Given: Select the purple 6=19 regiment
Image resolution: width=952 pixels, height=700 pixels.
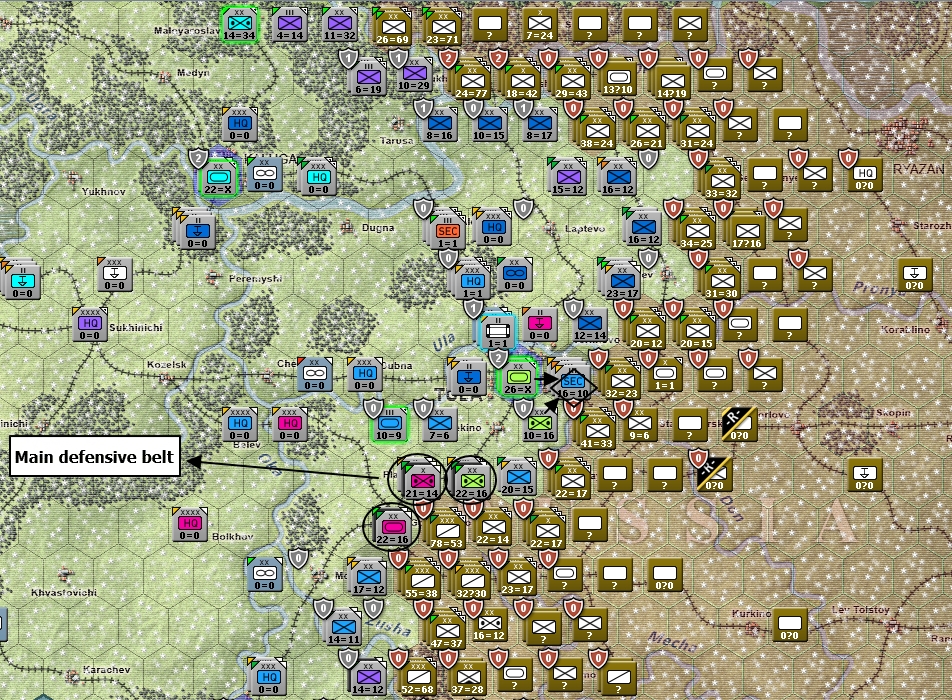Looking at the screenshot, I should click(368, 77).
